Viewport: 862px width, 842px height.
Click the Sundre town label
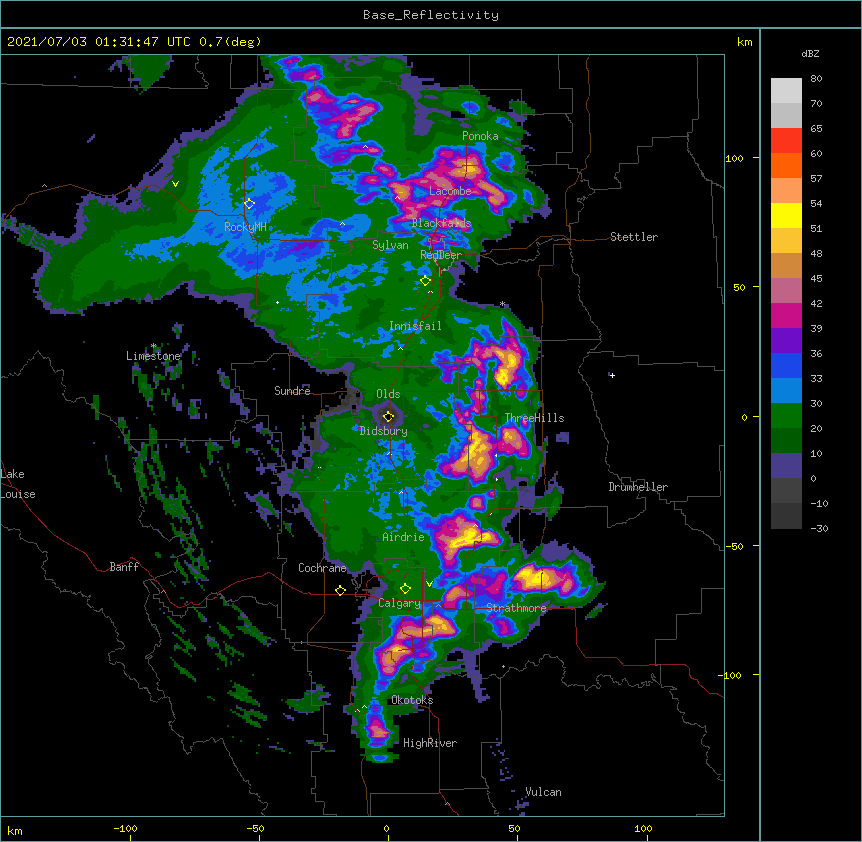(292, 391)
